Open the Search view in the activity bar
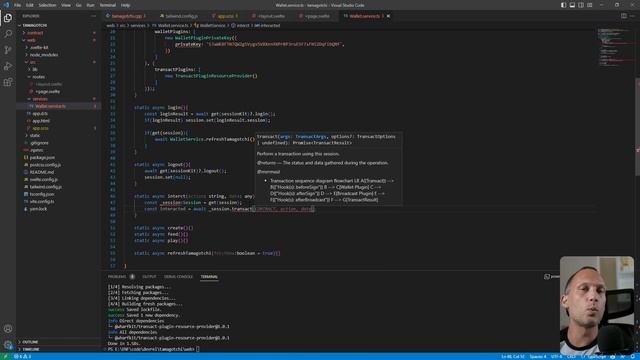640x360 pixels. 8,34
